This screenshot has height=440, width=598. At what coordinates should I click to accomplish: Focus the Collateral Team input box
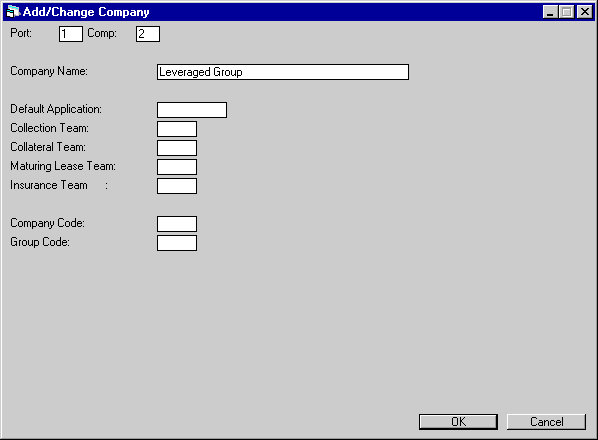tap(177, 148)
